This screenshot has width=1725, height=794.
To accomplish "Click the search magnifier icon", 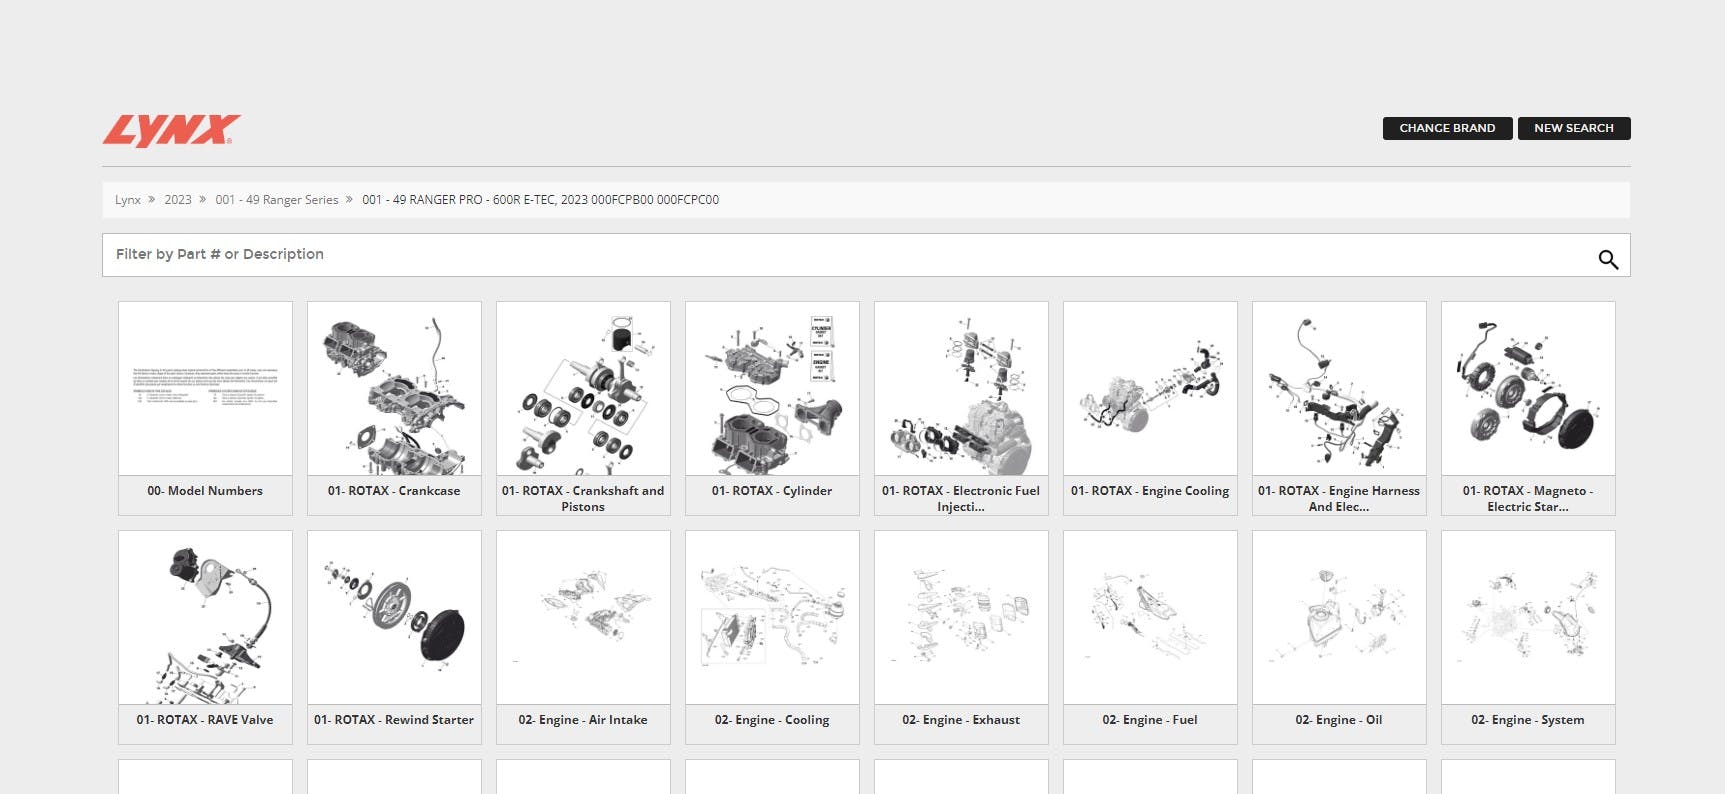I will click(x=1607, y=259).
